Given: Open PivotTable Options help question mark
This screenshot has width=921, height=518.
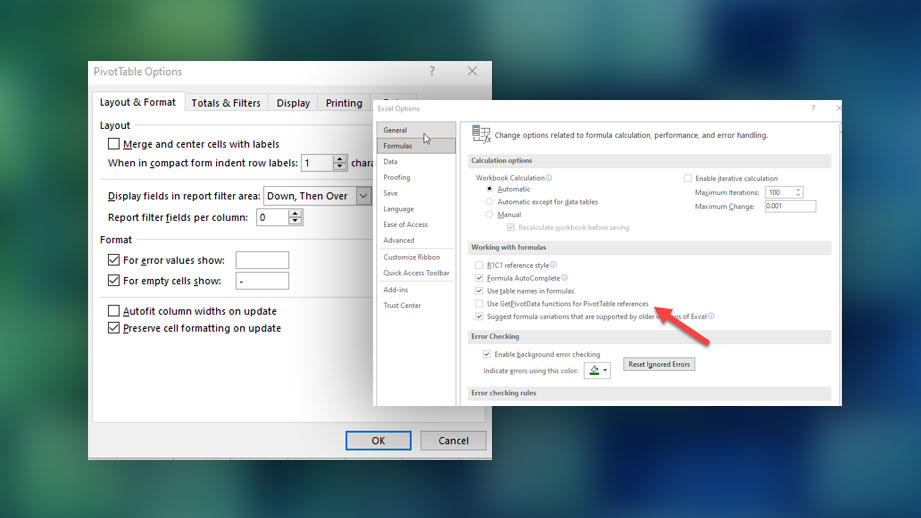Looking at the screenshot, I should click(x=432, y=71).
